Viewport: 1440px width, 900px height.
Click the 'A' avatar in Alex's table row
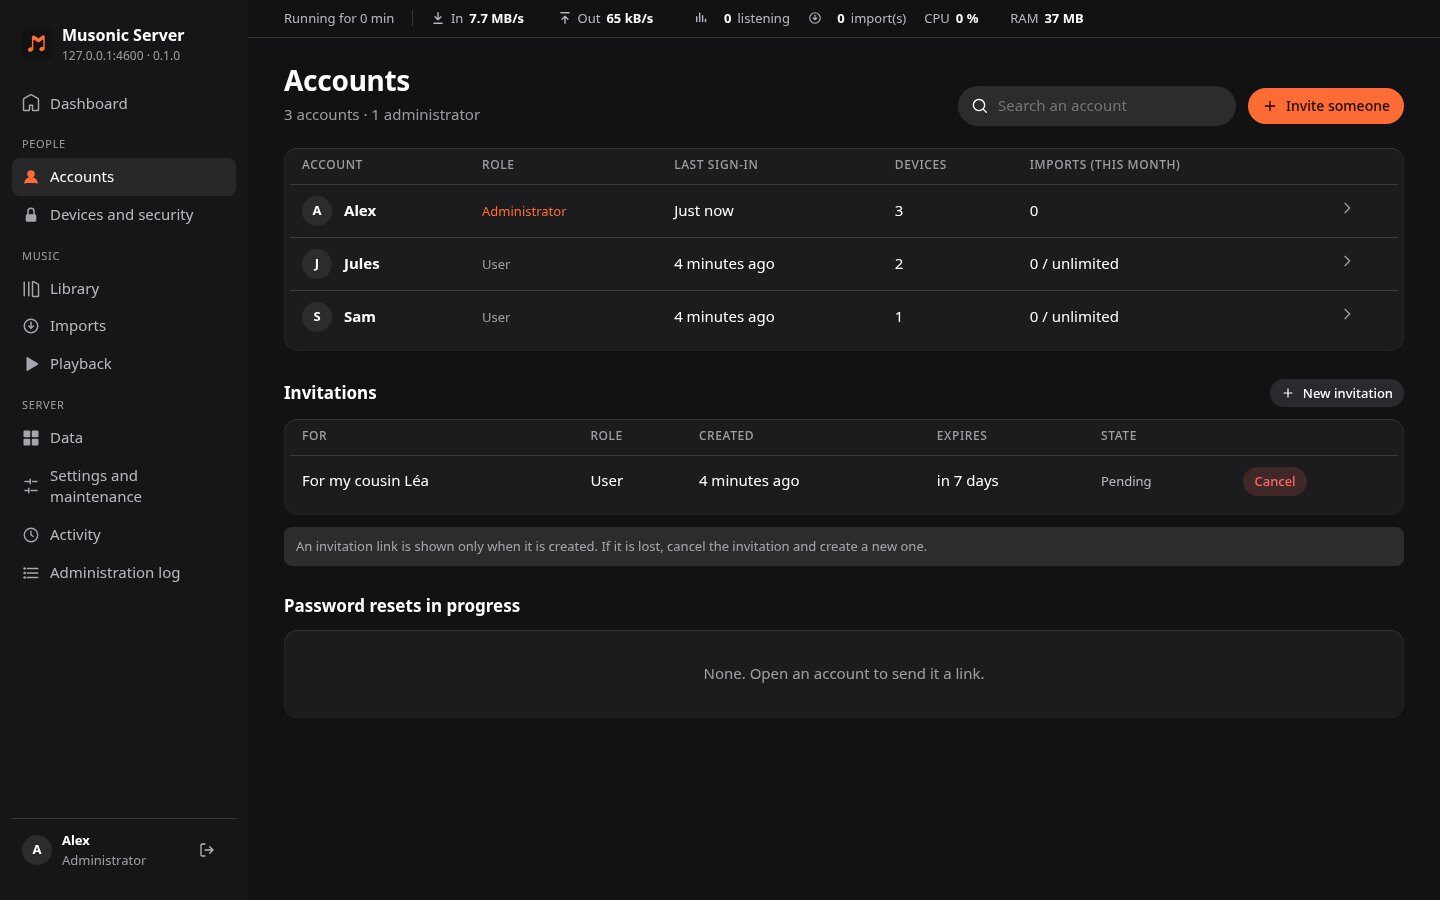pyautogui.click(x=317, y=211)
